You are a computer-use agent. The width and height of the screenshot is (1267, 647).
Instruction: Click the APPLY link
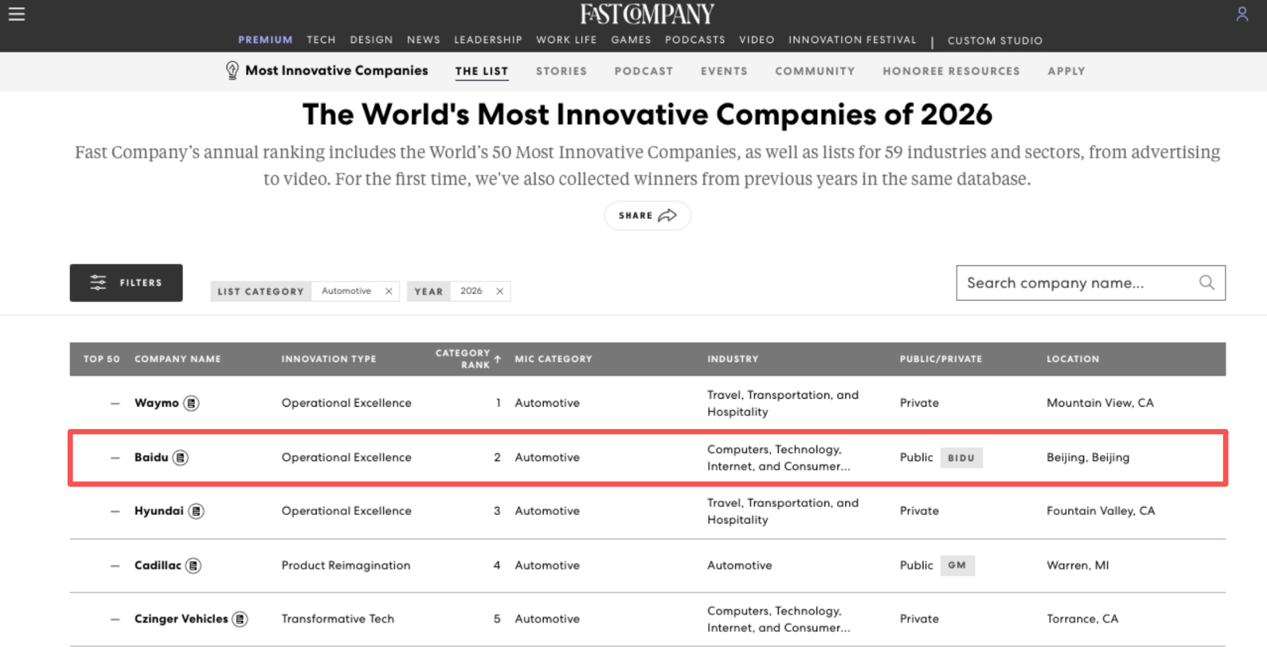pyautogui.click(x=1066, y=71)
